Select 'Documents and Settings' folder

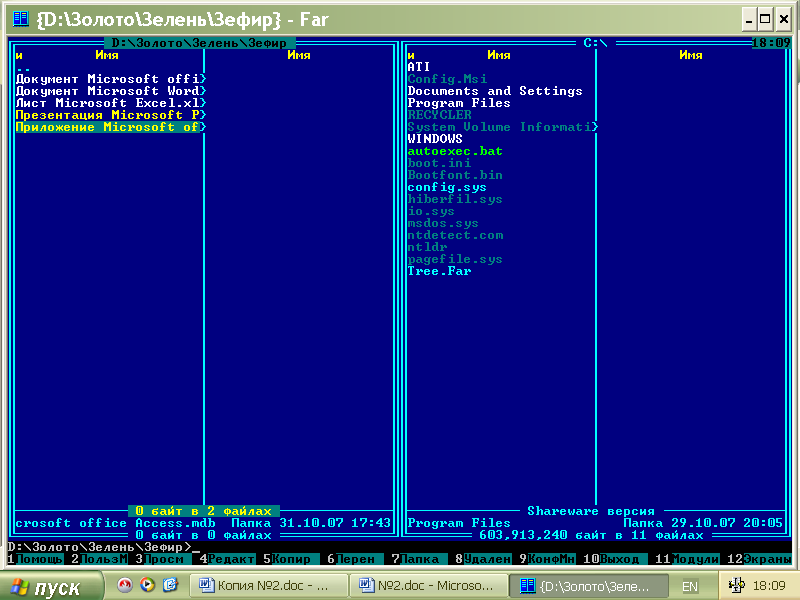pos(495,91)
